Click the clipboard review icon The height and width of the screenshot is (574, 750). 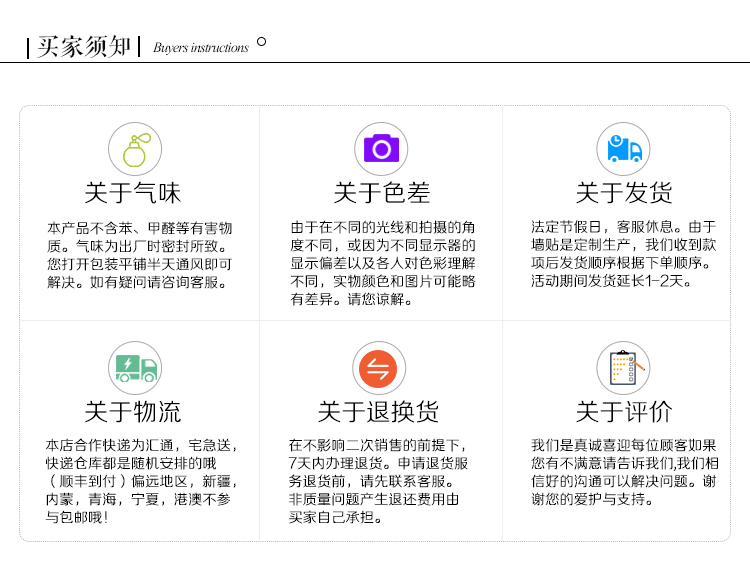click(x=623, y=368)
